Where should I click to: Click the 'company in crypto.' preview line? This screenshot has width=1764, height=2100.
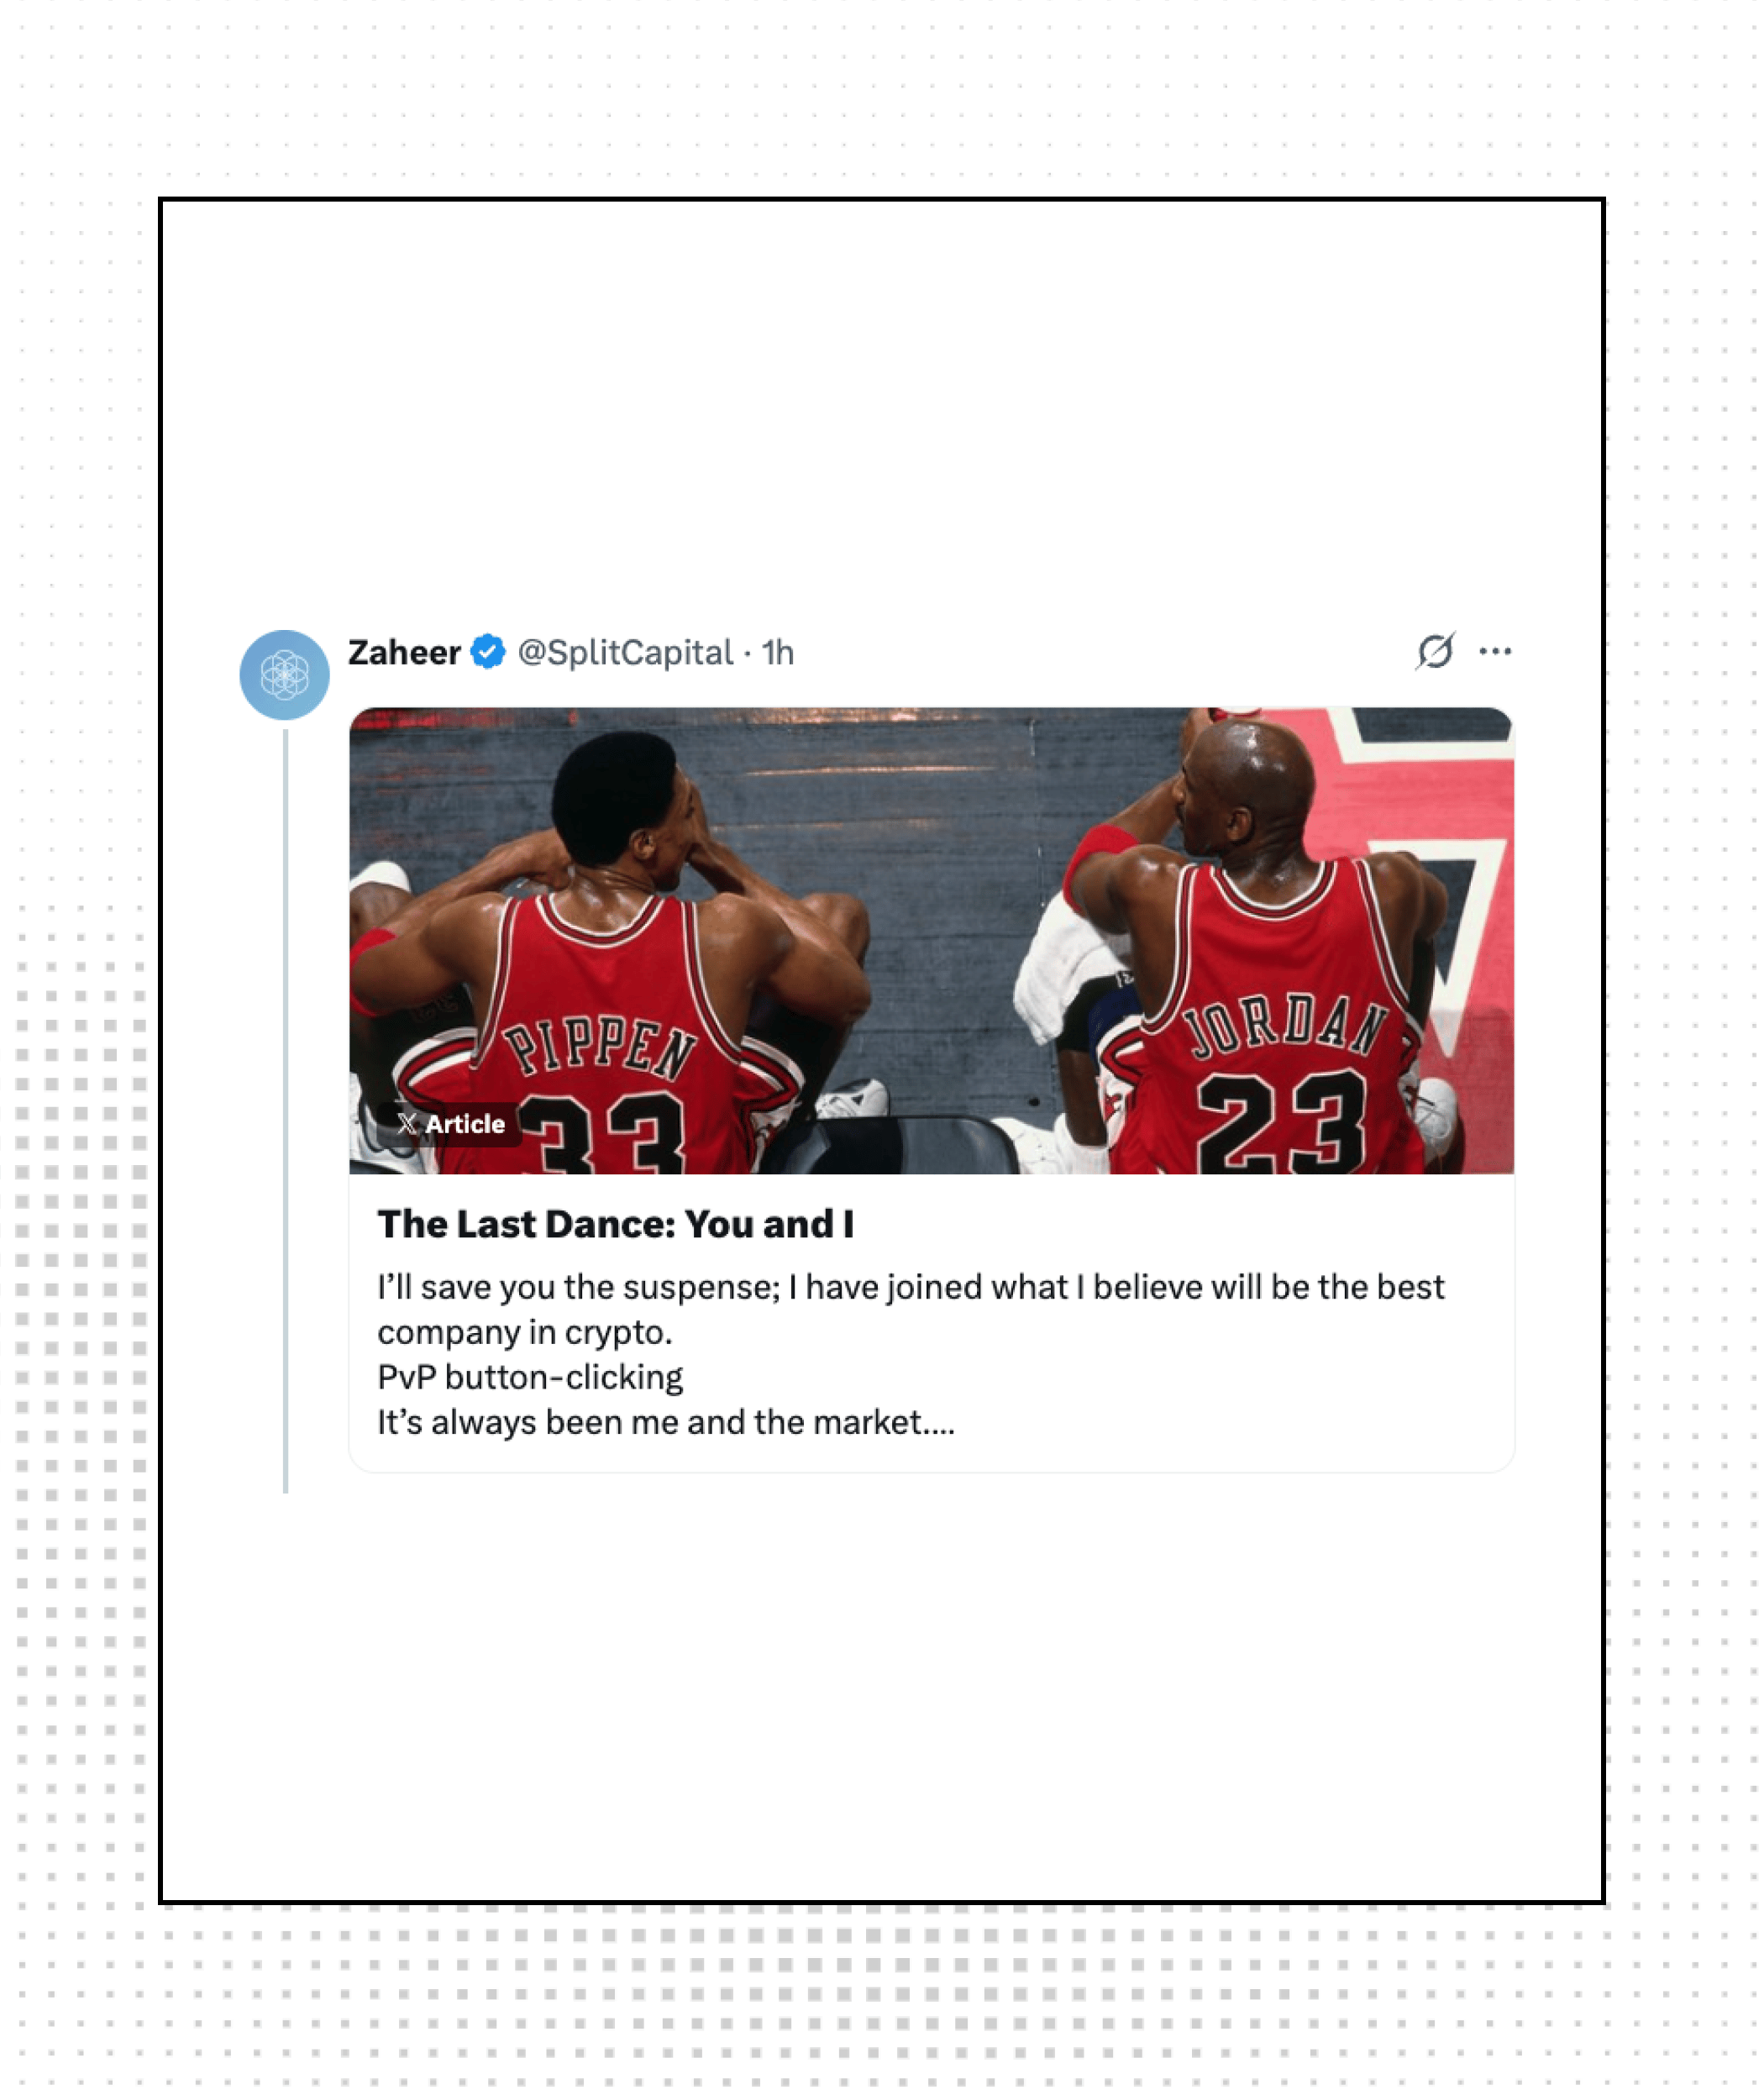click(x=525, y=1333)
